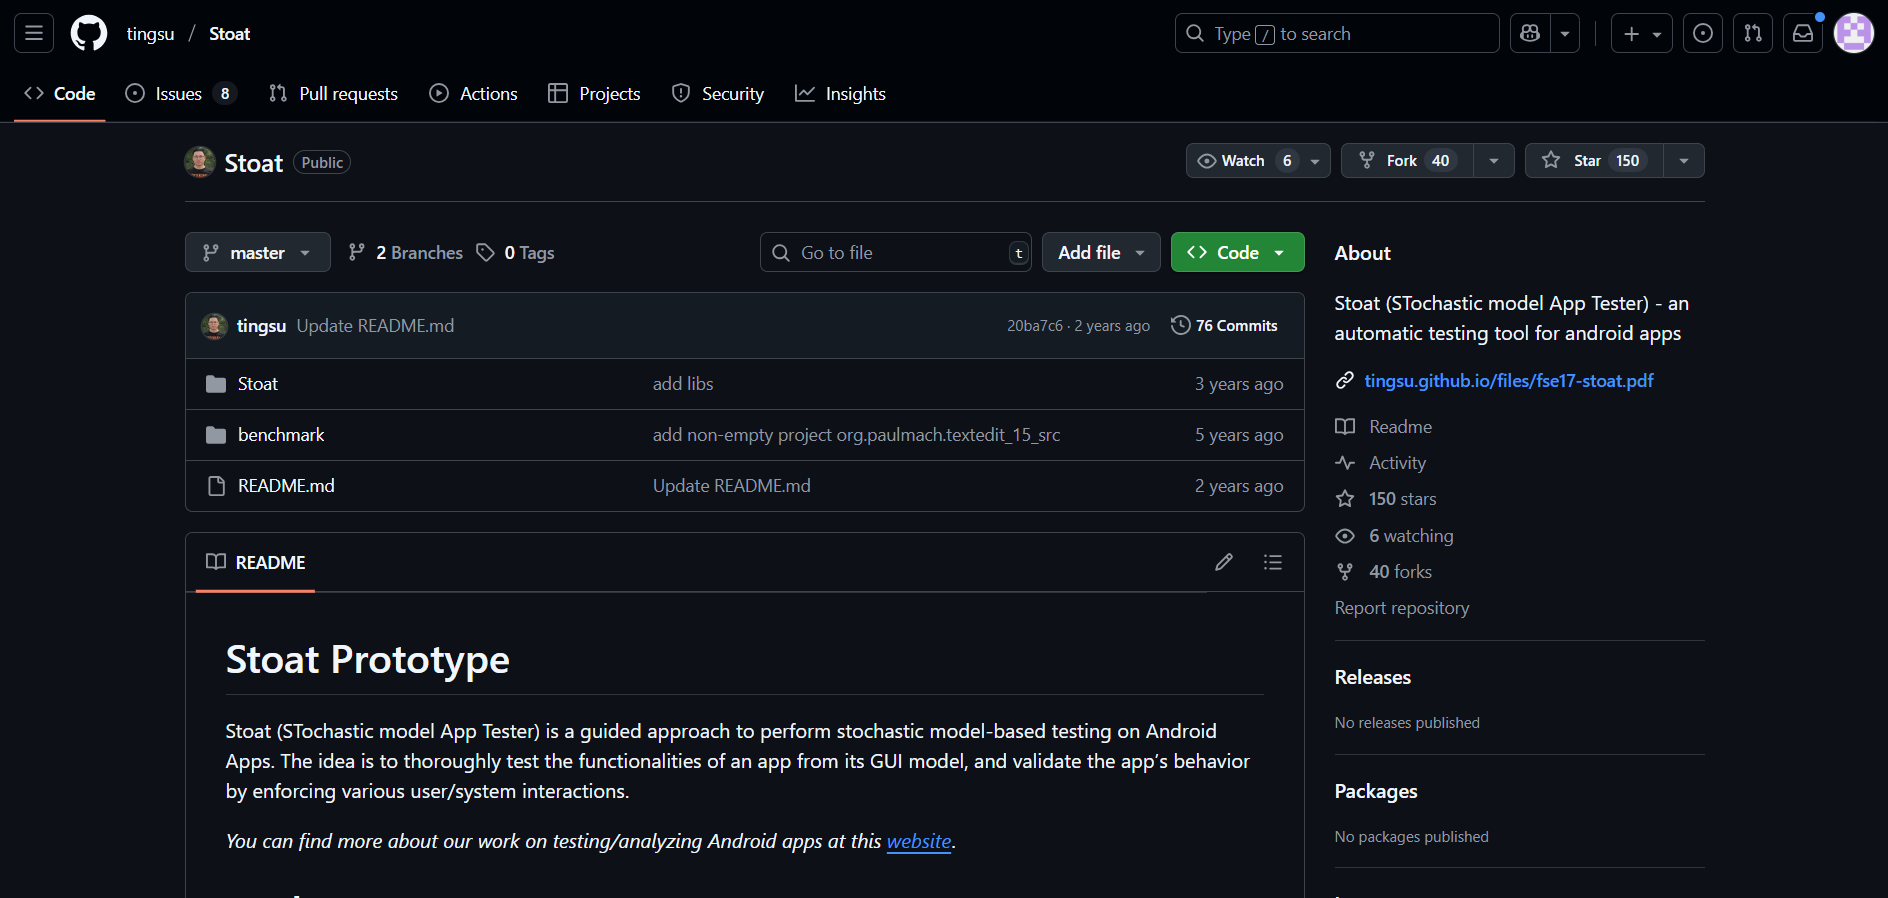Image resolution: width=1888 pixels, height=898 pixels.
Task: Open 76 Commits history
Action: (x=1224, y=325)
